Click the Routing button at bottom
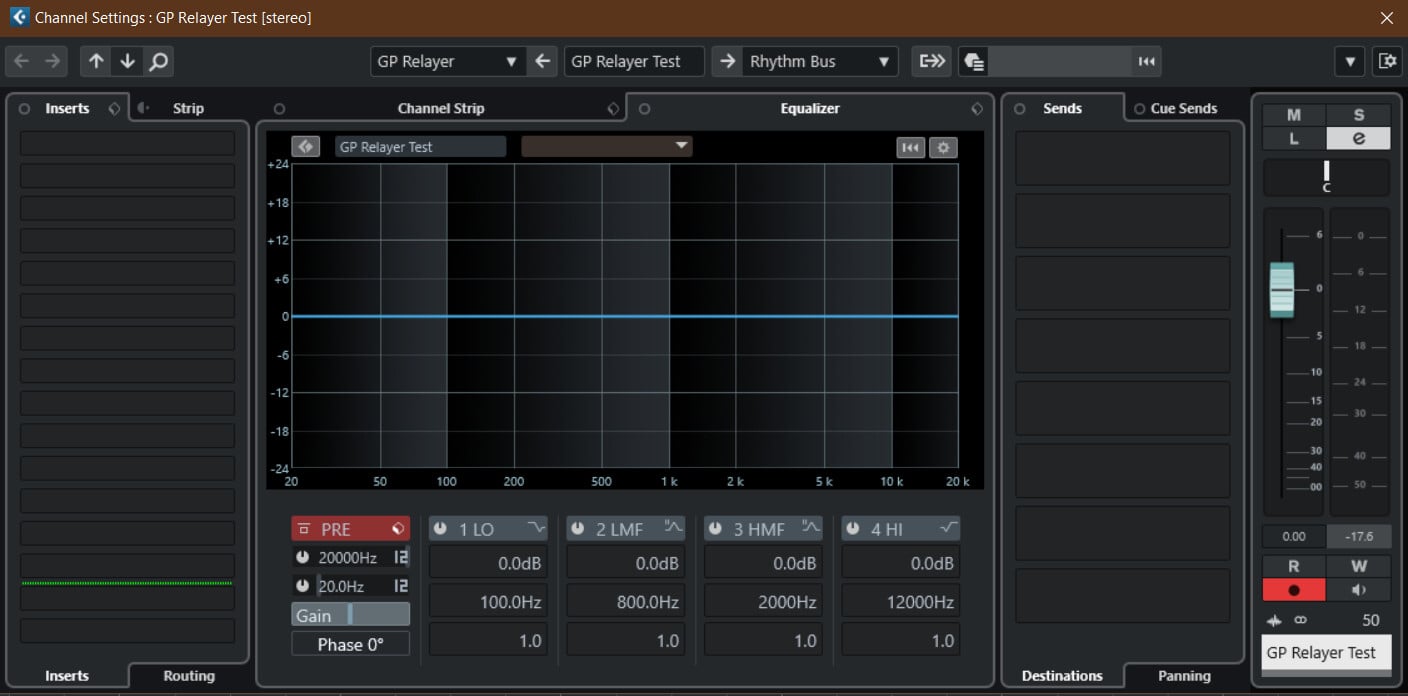The width and height of the screenshot is (1408, 696). pos(189,676)
